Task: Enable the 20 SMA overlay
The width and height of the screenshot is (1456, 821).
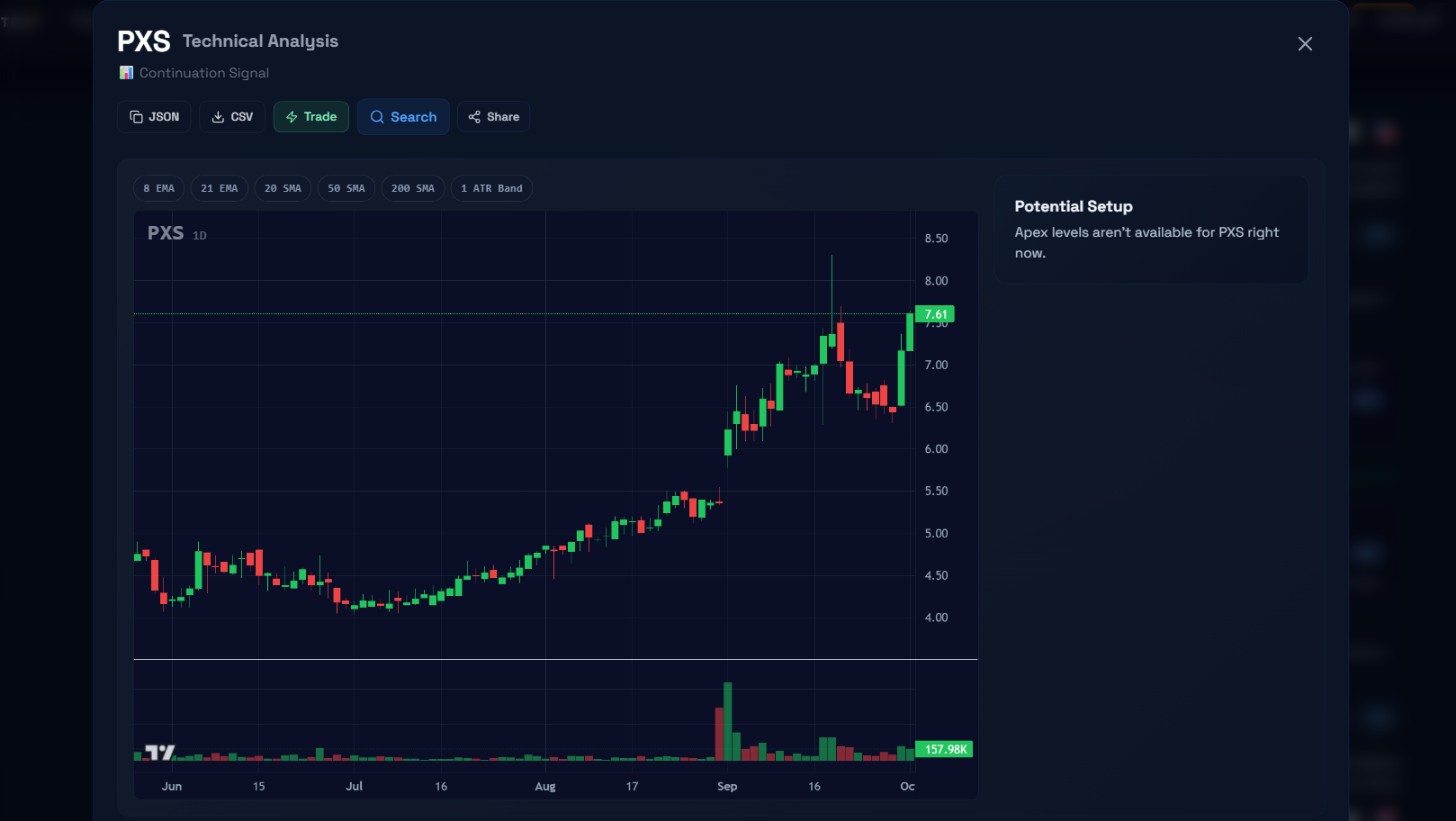Action: [x=283, y=188]
